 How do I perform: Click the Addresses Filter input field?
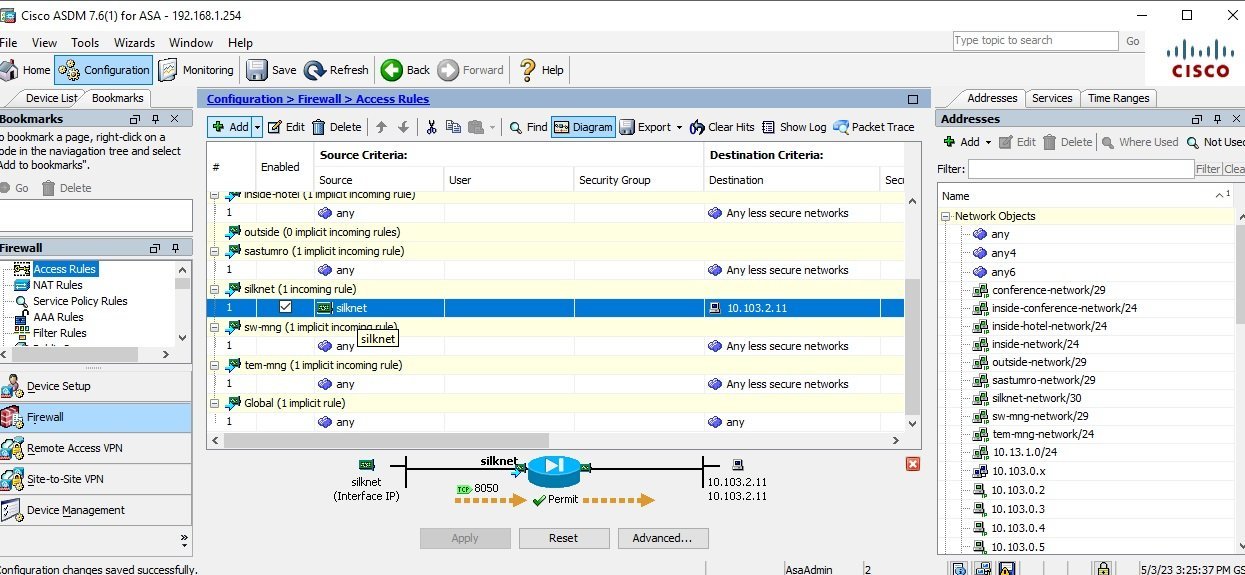click(1080, 169)
